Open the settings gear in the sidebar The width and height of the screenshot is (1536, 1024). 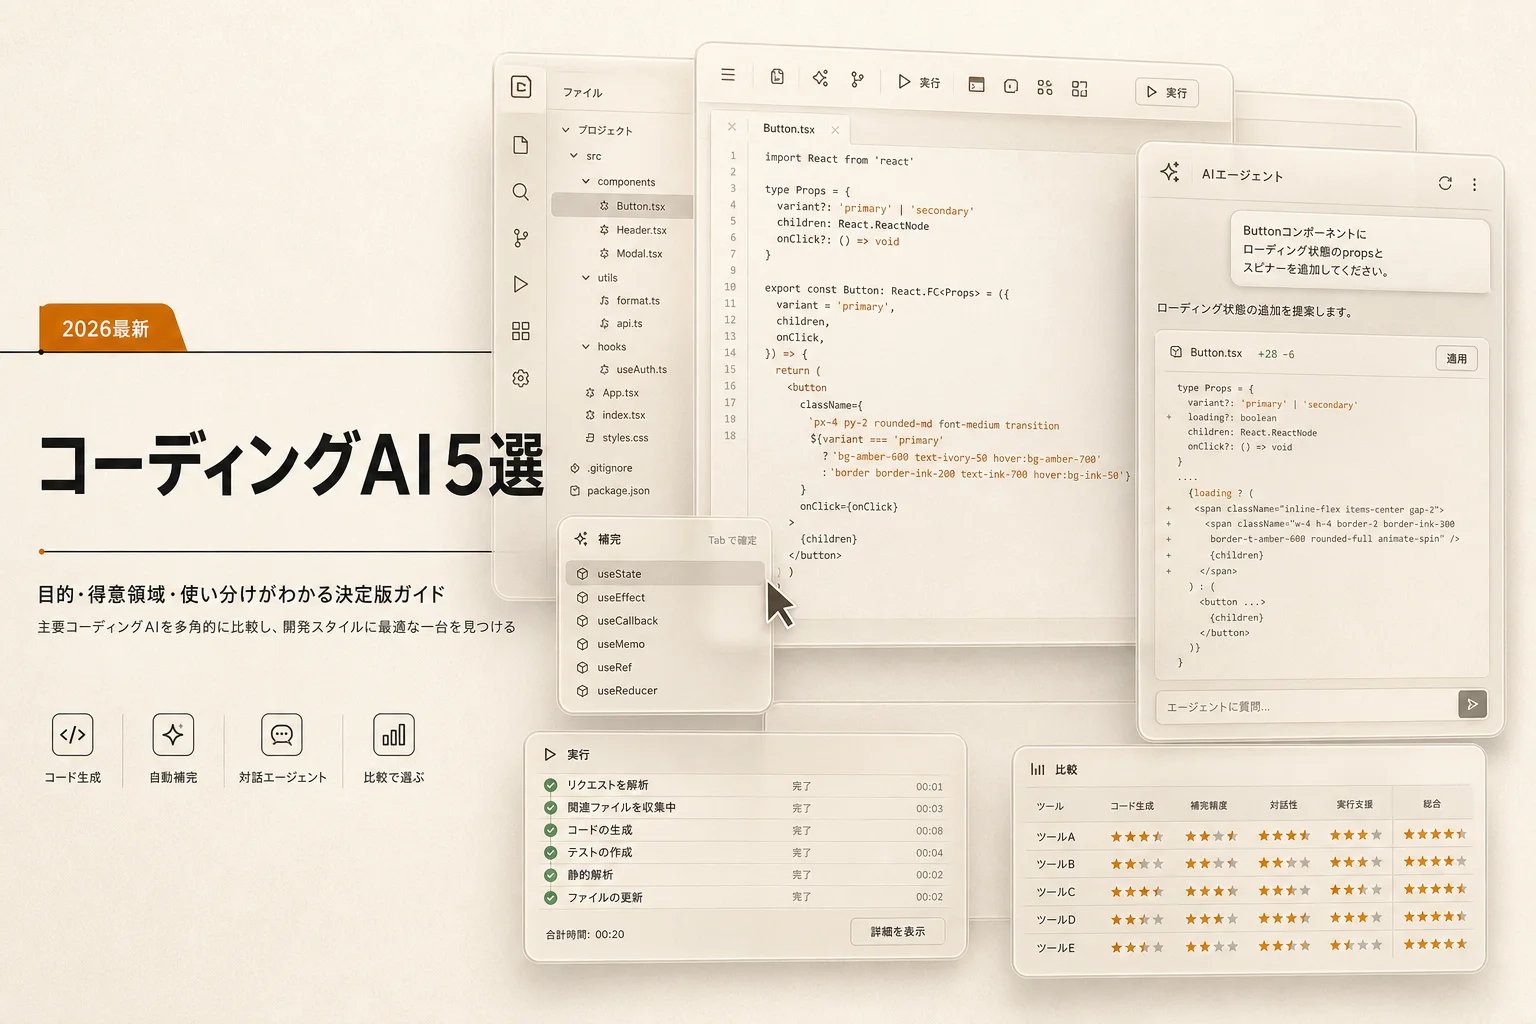(521, 378)
